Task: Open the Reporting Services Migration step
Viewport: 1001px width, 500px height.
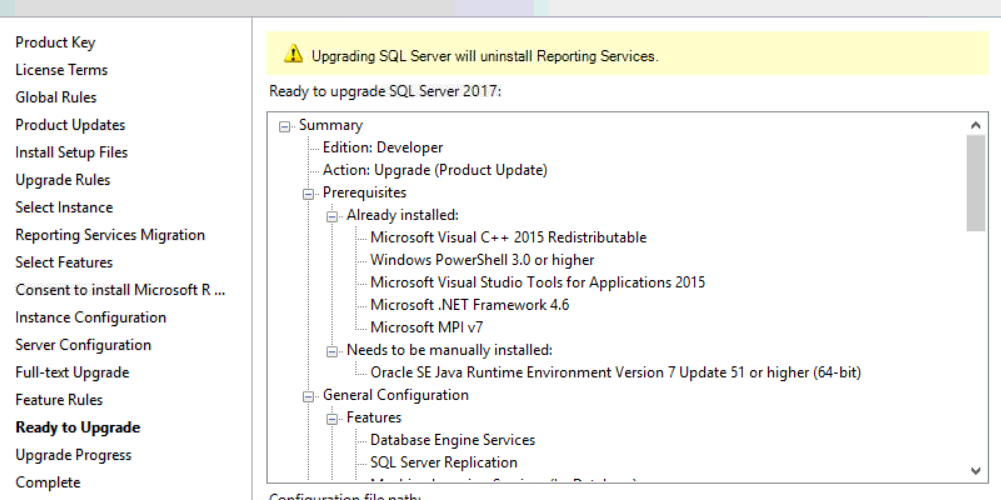Action: tap(110, 235)
